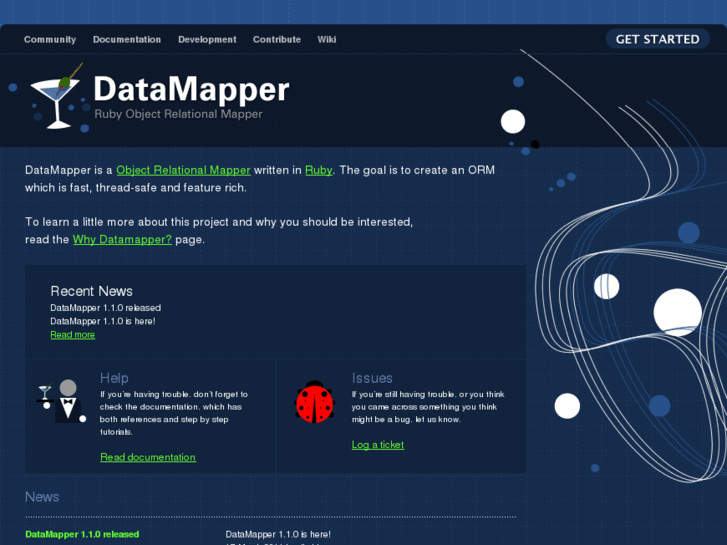
Task: Open the Documentation menu item
Action: click(127, 39)
